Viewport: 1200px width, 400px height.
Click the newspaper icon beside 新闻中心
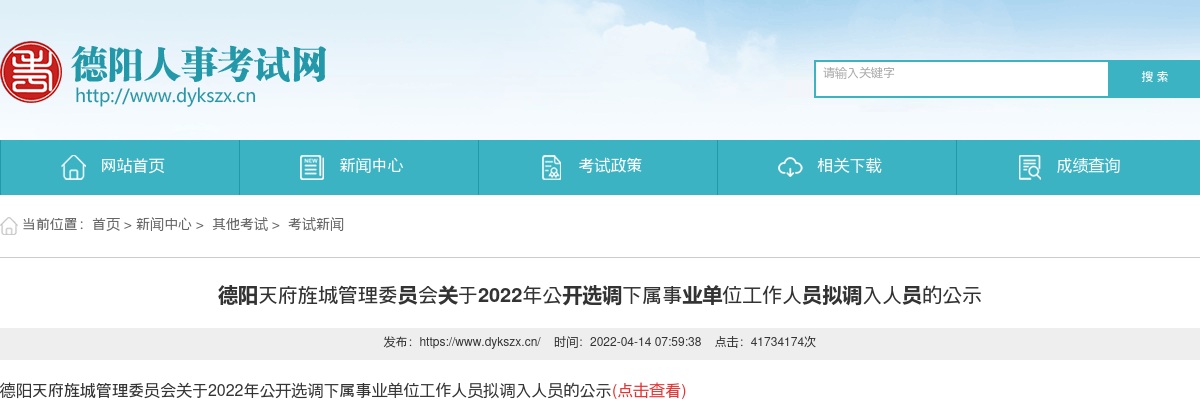click(312, 167)
